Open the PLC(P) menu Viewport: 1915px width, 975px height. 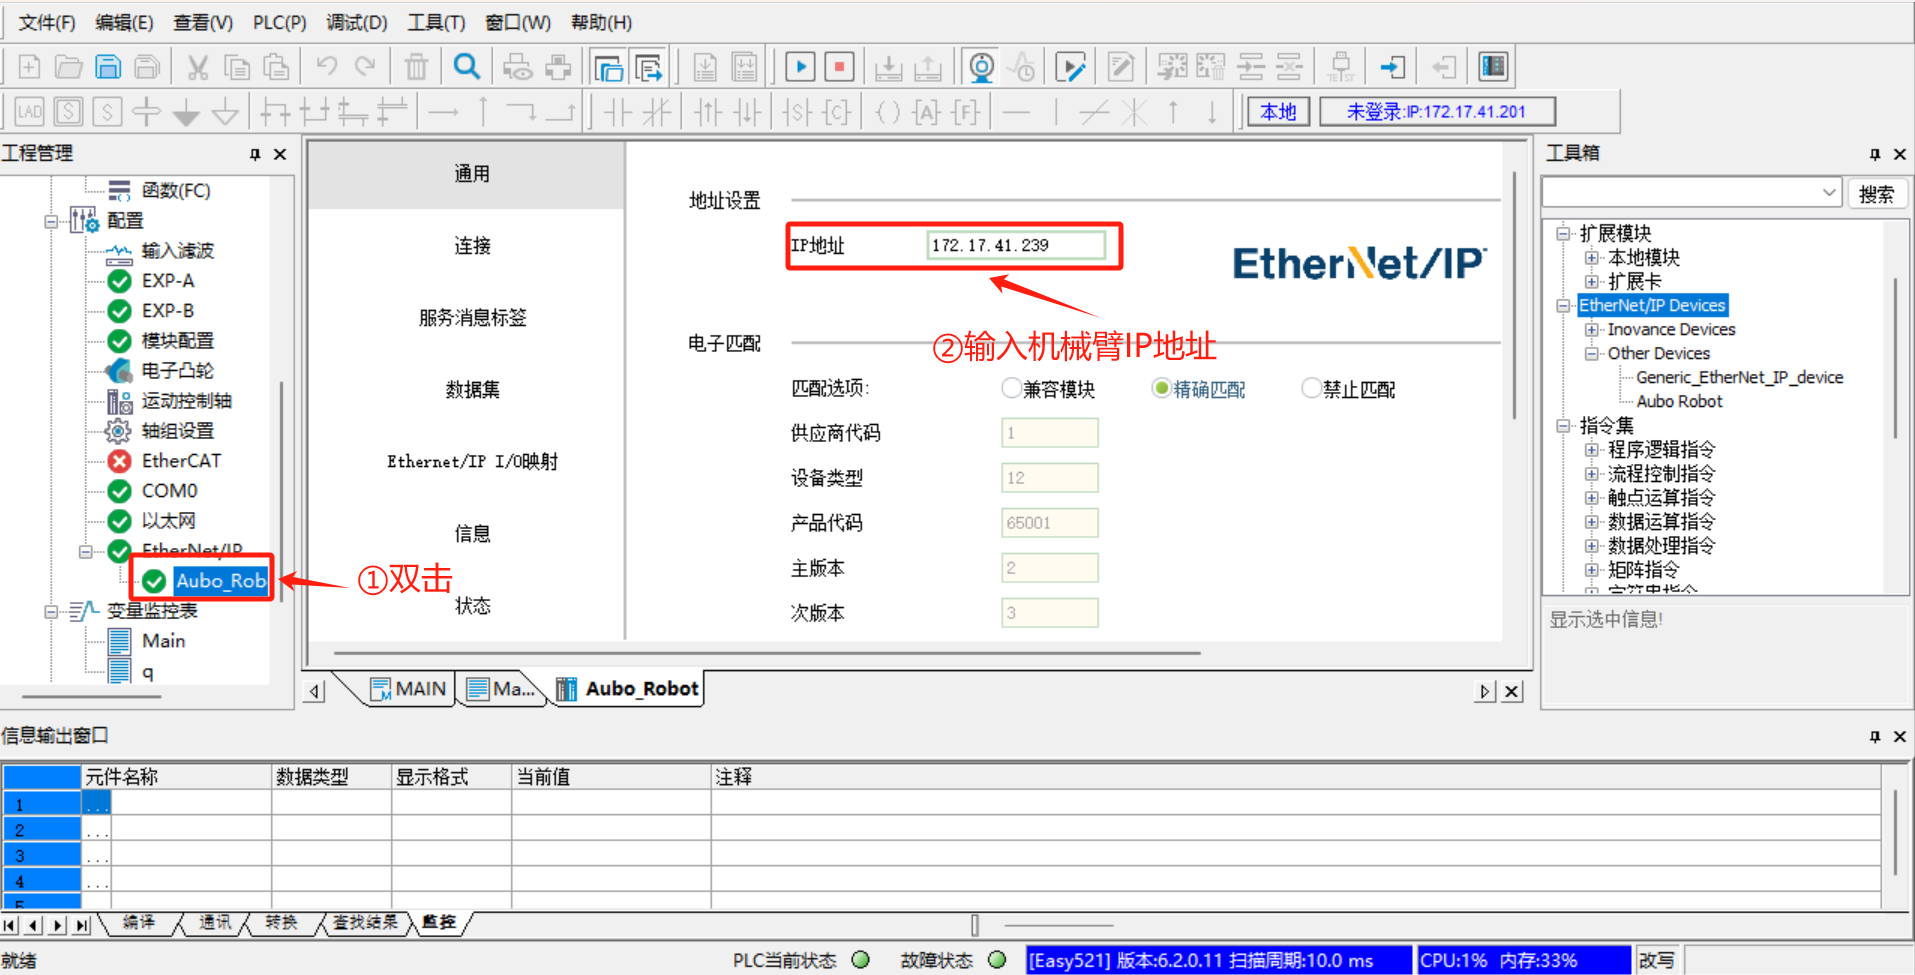click(x=279, y=22)
